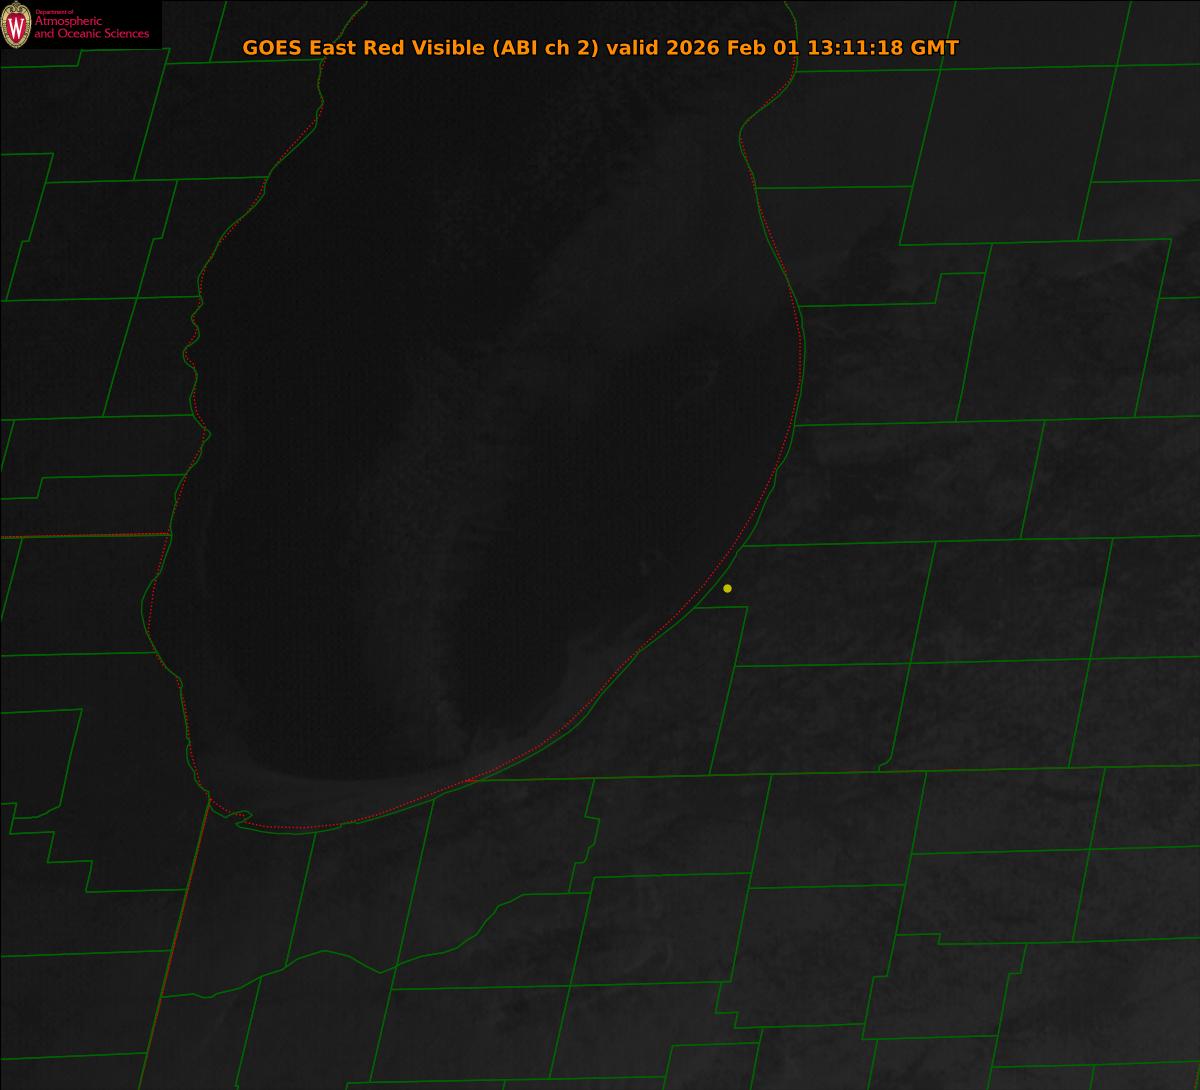The image size is (1200, 1090).
Task: Select the 'GOES East Red Visible' title text
Action: pos(364,48)
